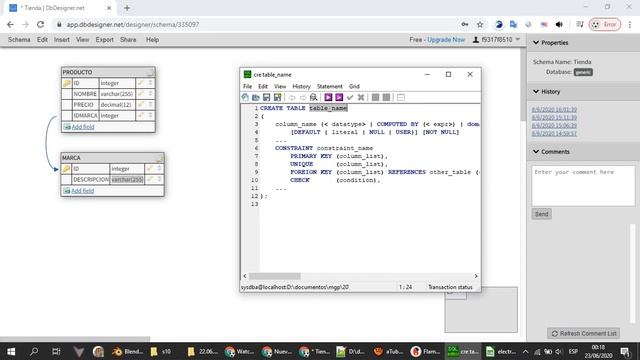Click the primary key icon of PRODUCTO ID

tap(67, 83)
